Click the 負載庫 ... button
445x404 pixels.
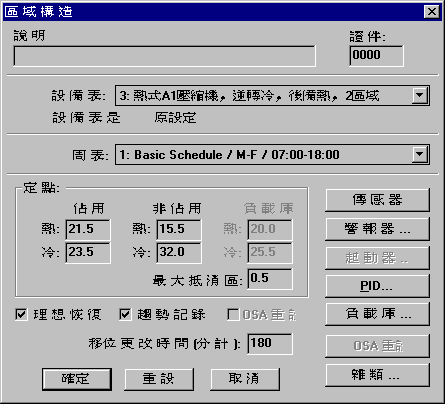(377, 314)
